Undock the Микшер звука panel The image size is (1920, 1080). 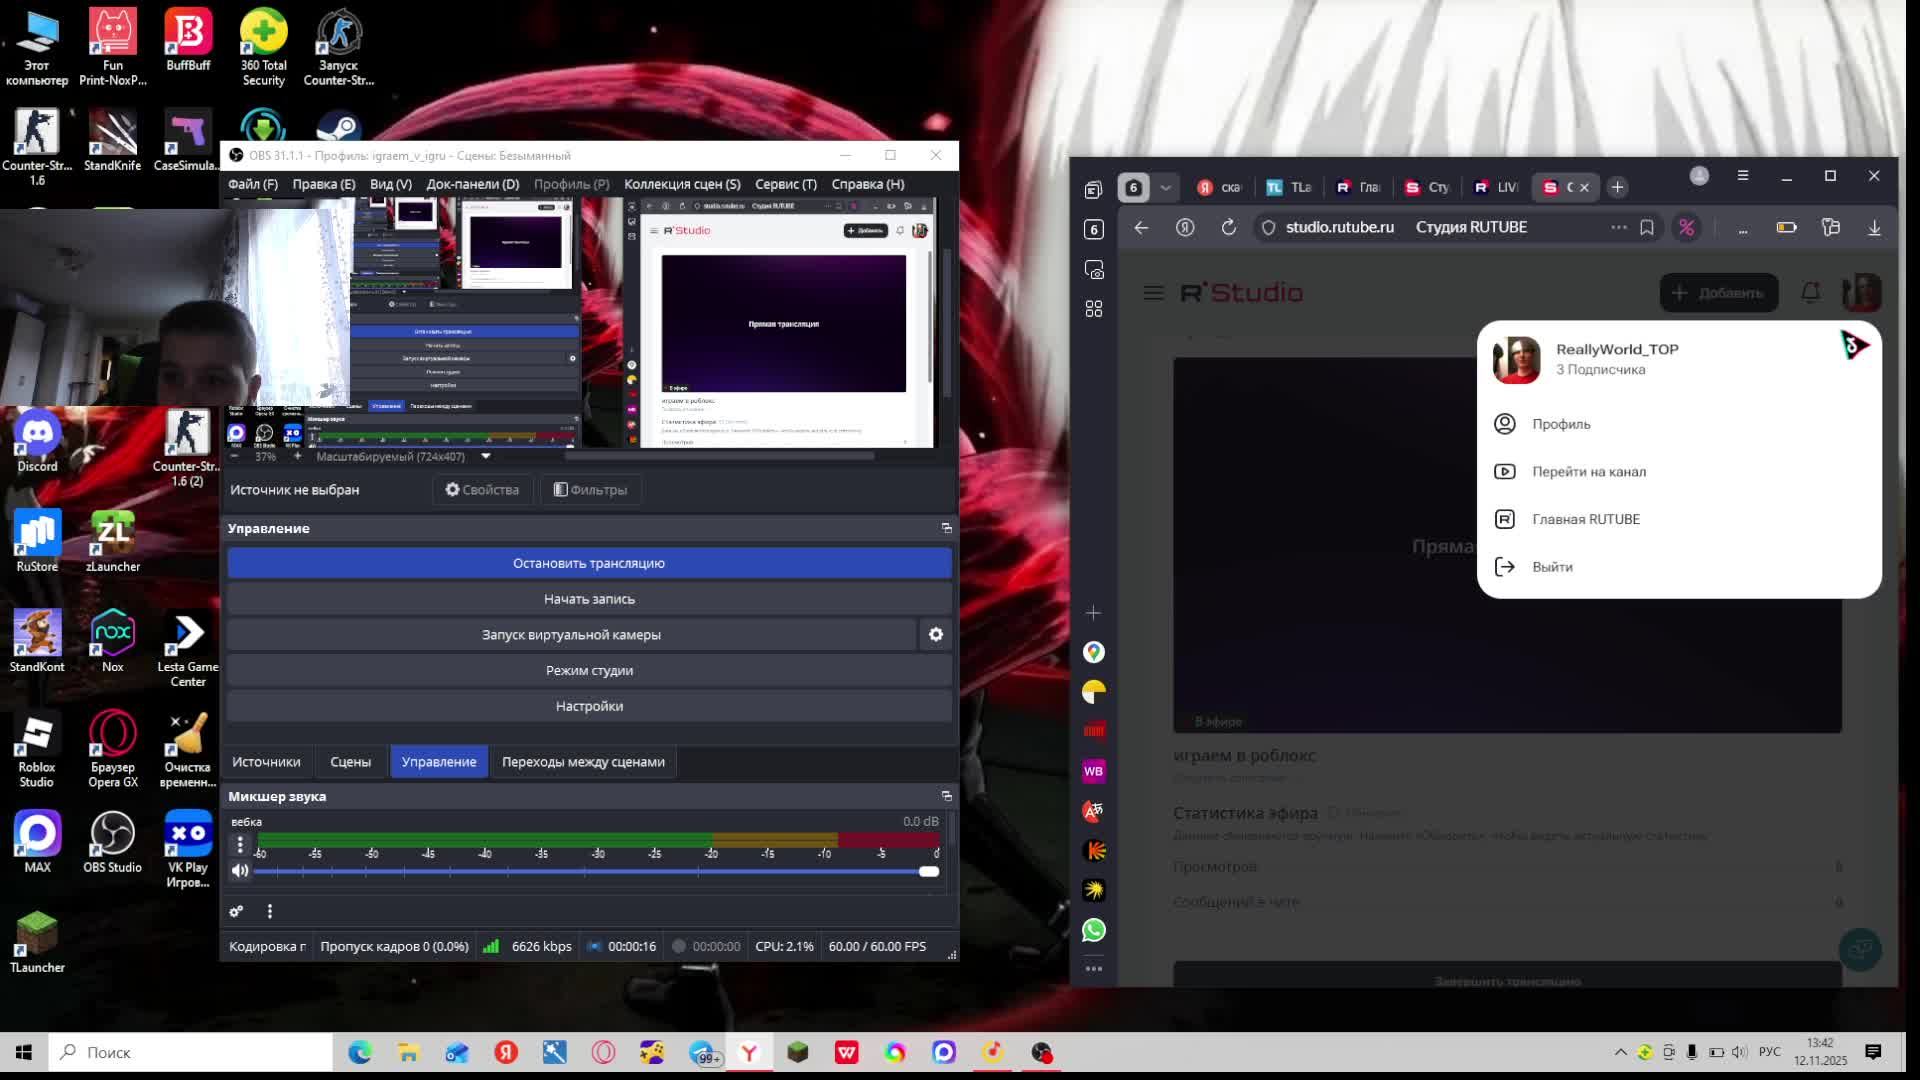[x=946, y=796]
